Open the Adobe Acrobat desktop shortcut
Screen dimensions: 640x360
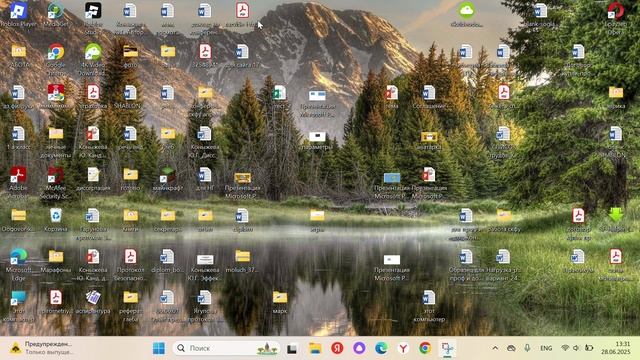tap(18, 175)
